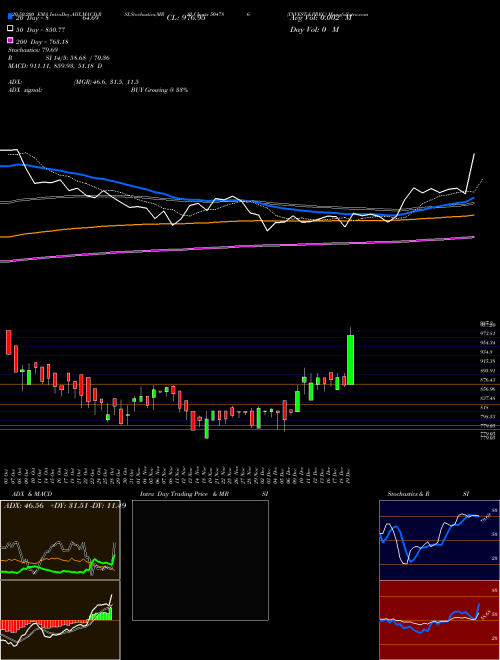
Task: Click the 876.43 price axis label
Action: pos(488,380)
